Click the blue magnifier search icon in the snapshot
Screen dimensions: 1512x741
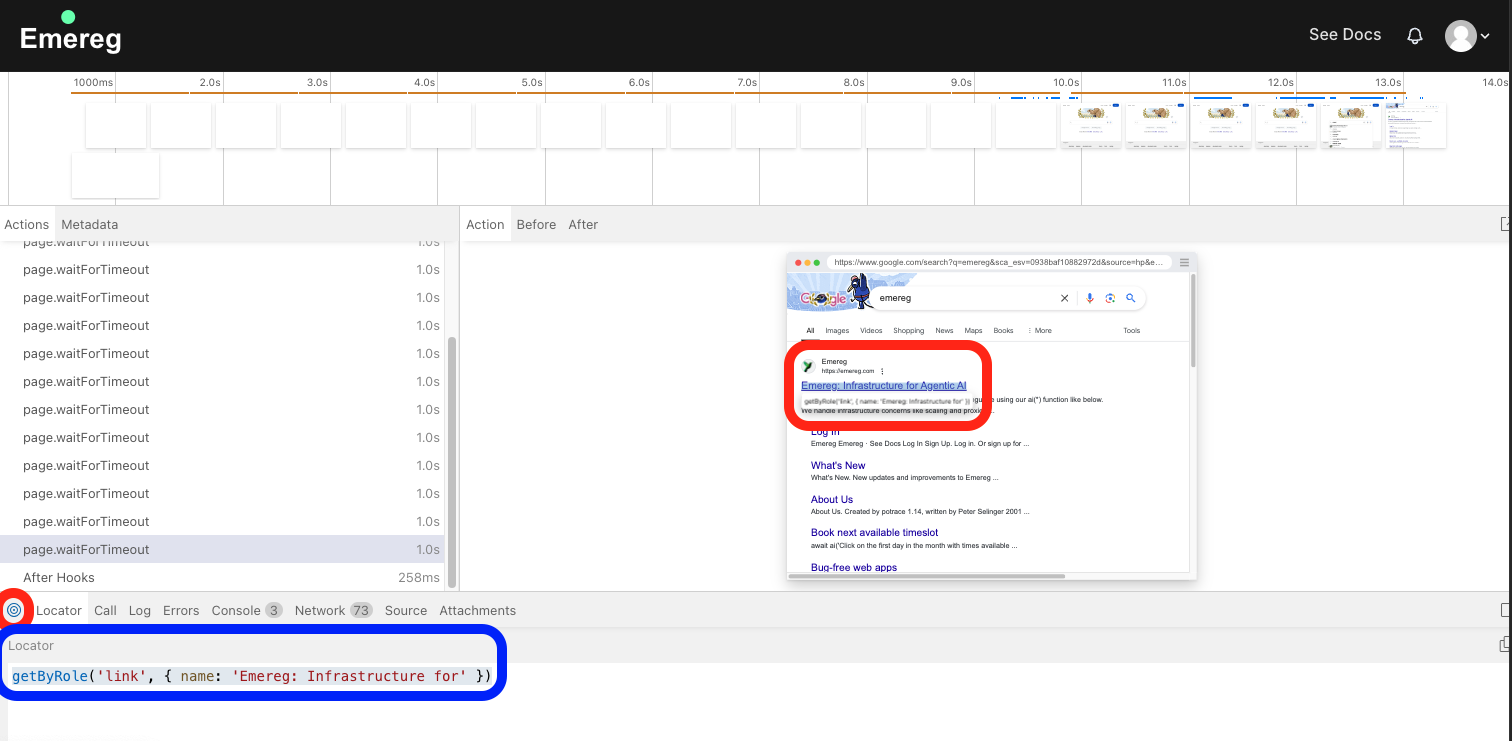(1131, 297)
